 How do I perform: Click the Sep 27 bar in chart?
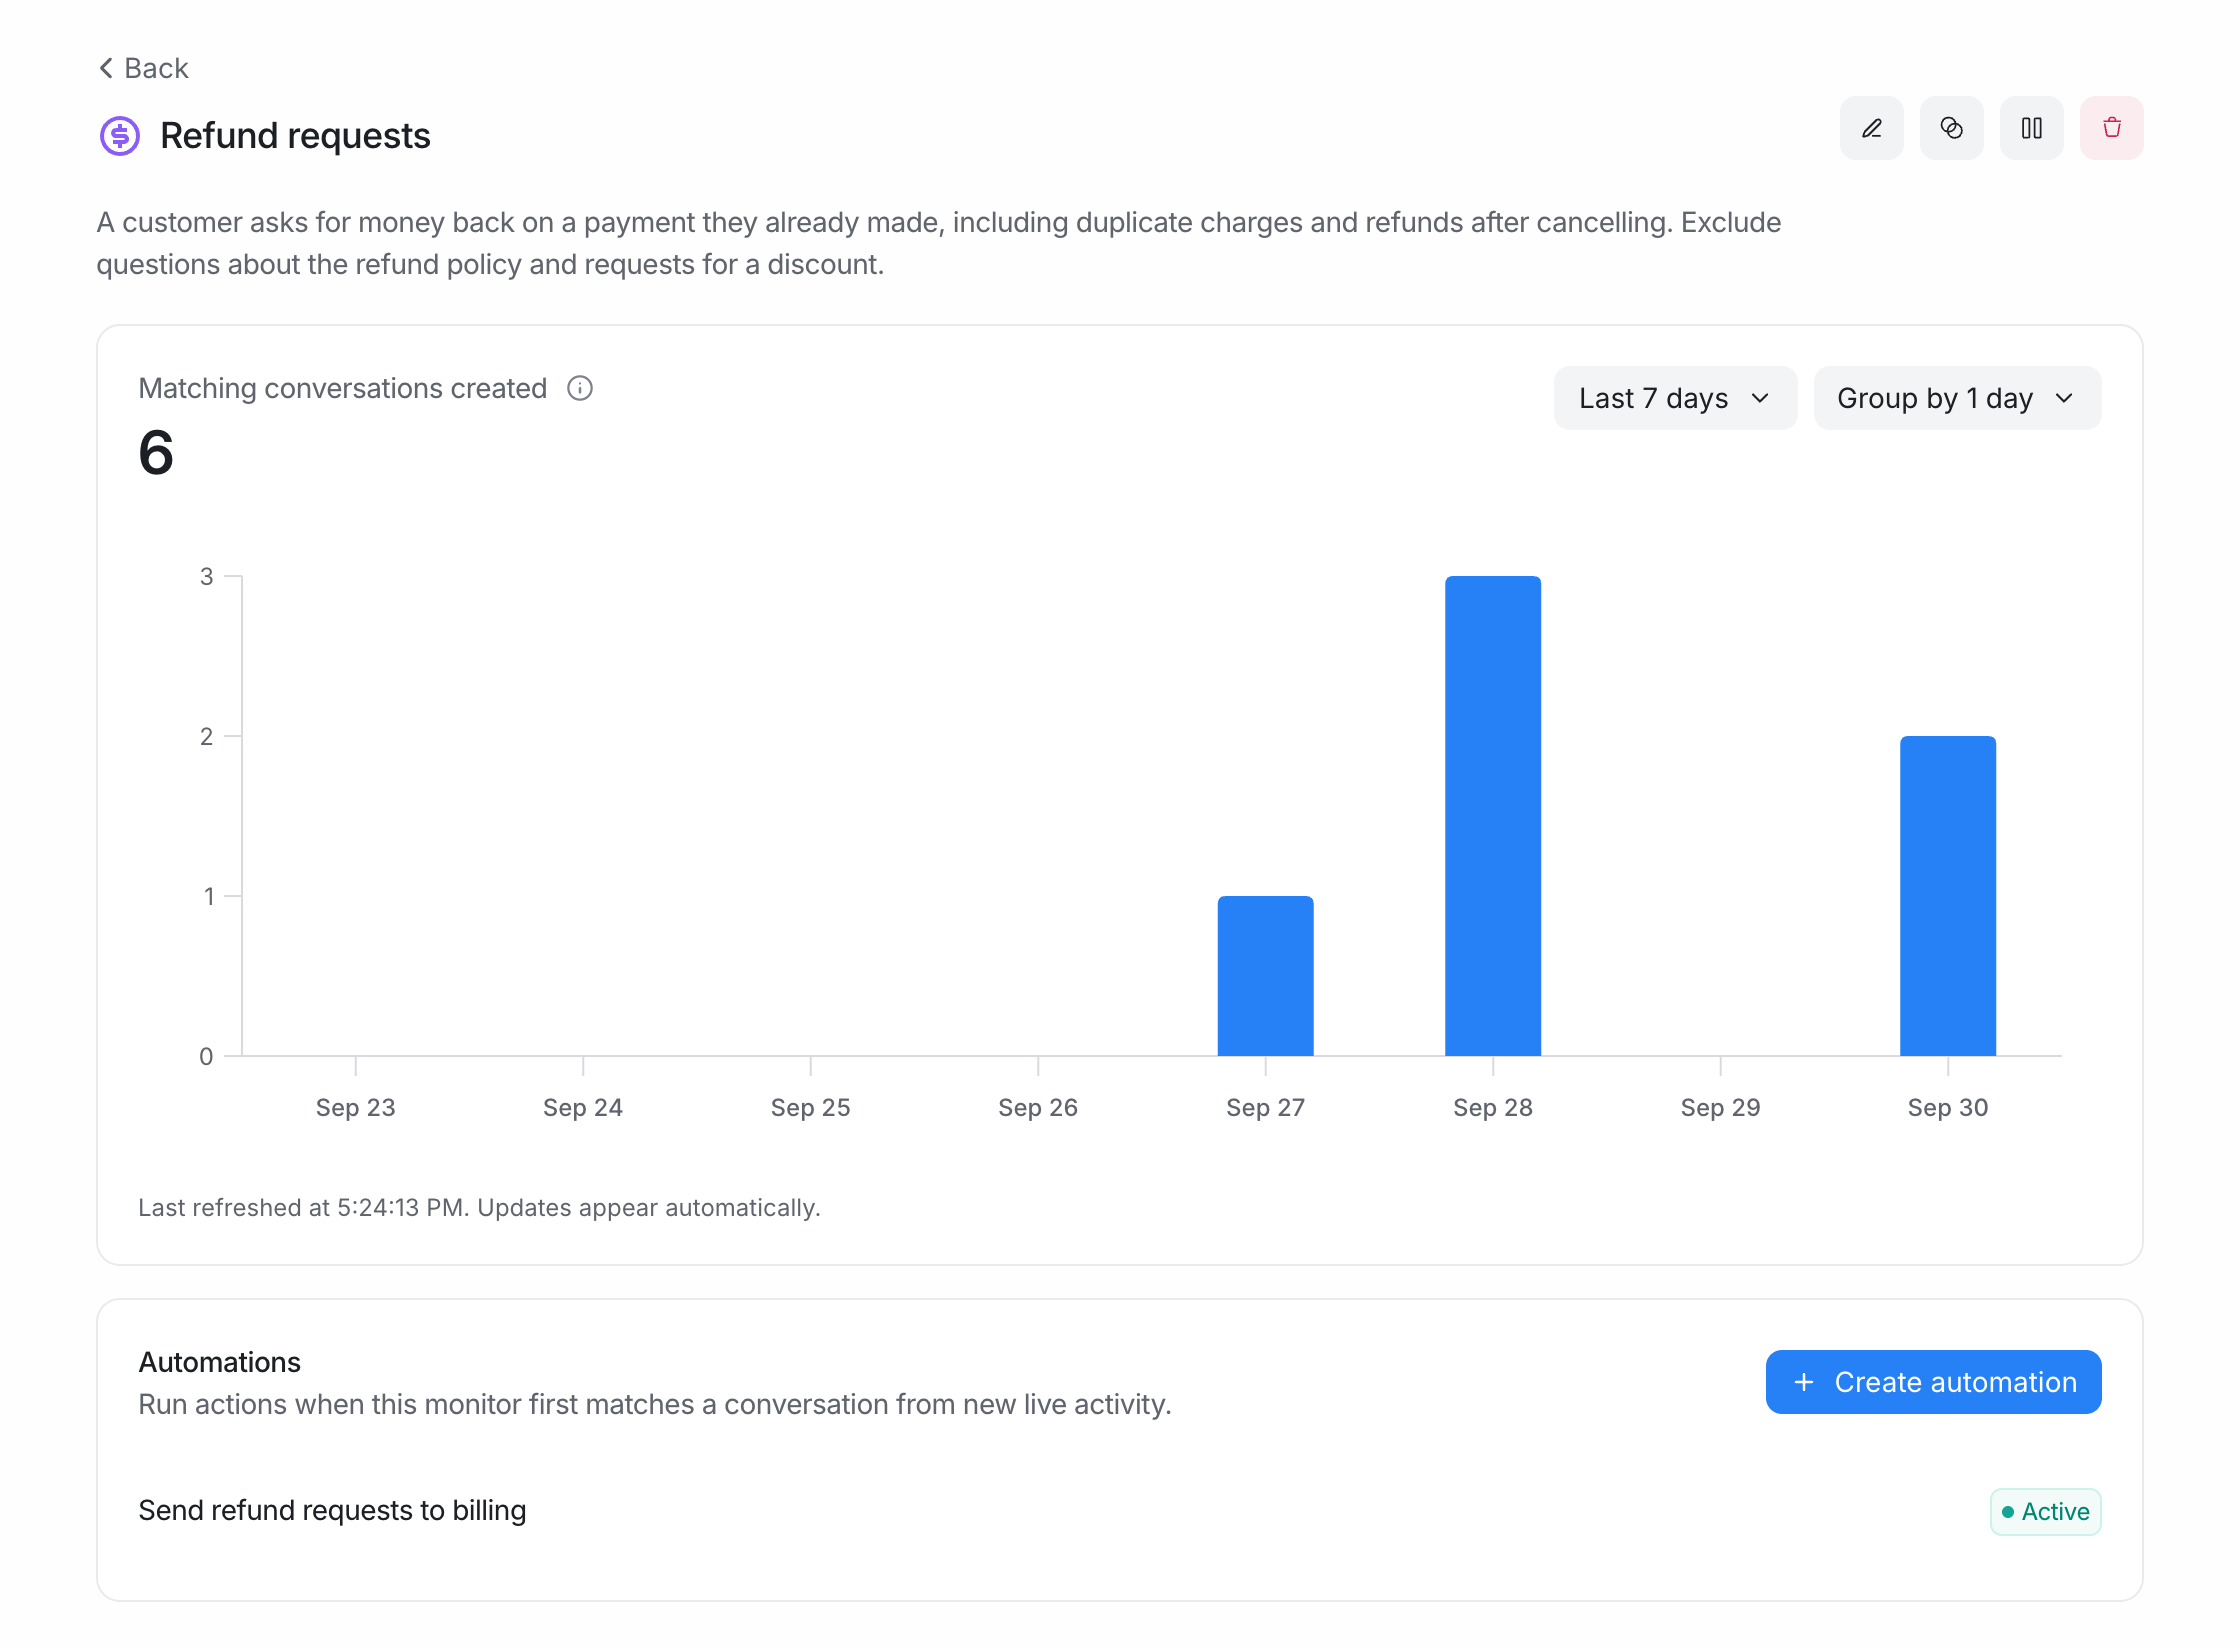(1265, 976)
